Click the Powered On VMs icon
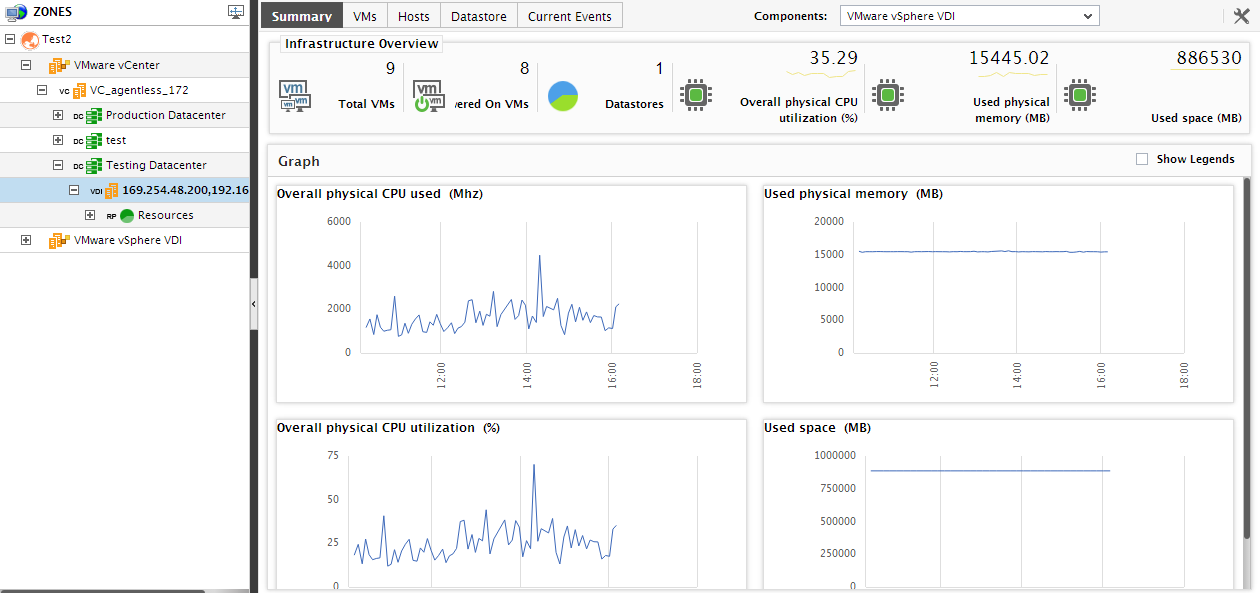This screenshot has width=1260, height=593. pyautogui.click(x=429, y=95)
